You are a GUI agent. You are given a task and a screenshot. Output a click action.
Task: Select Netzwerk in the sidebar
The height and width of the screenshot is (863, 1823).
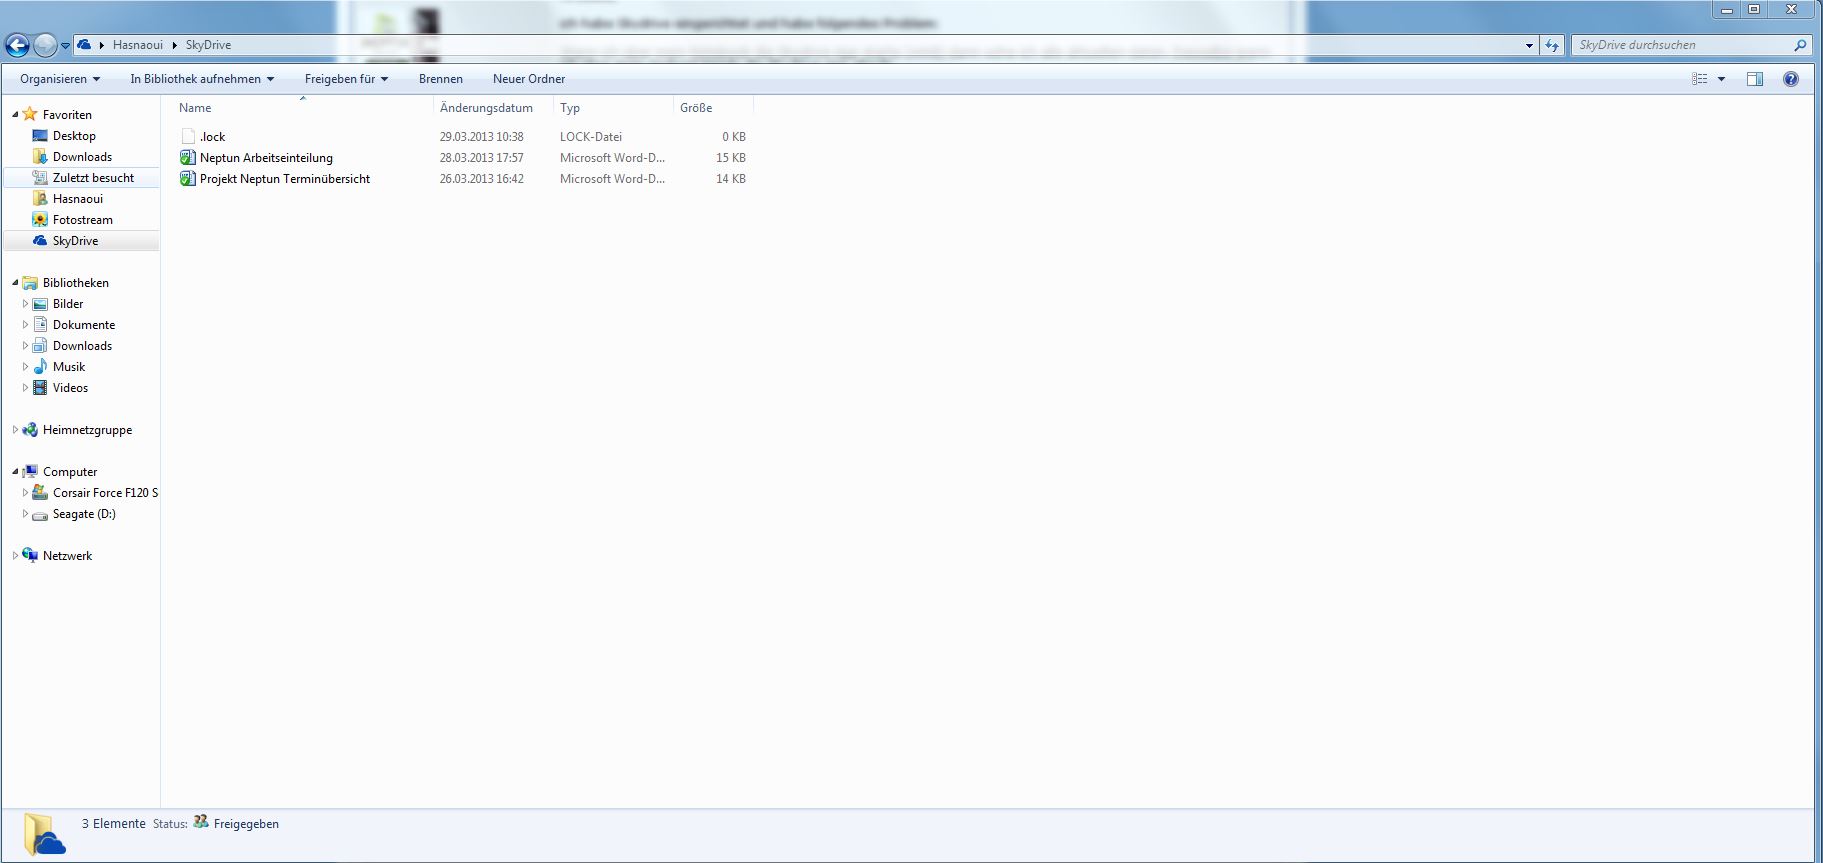(67, 556)
